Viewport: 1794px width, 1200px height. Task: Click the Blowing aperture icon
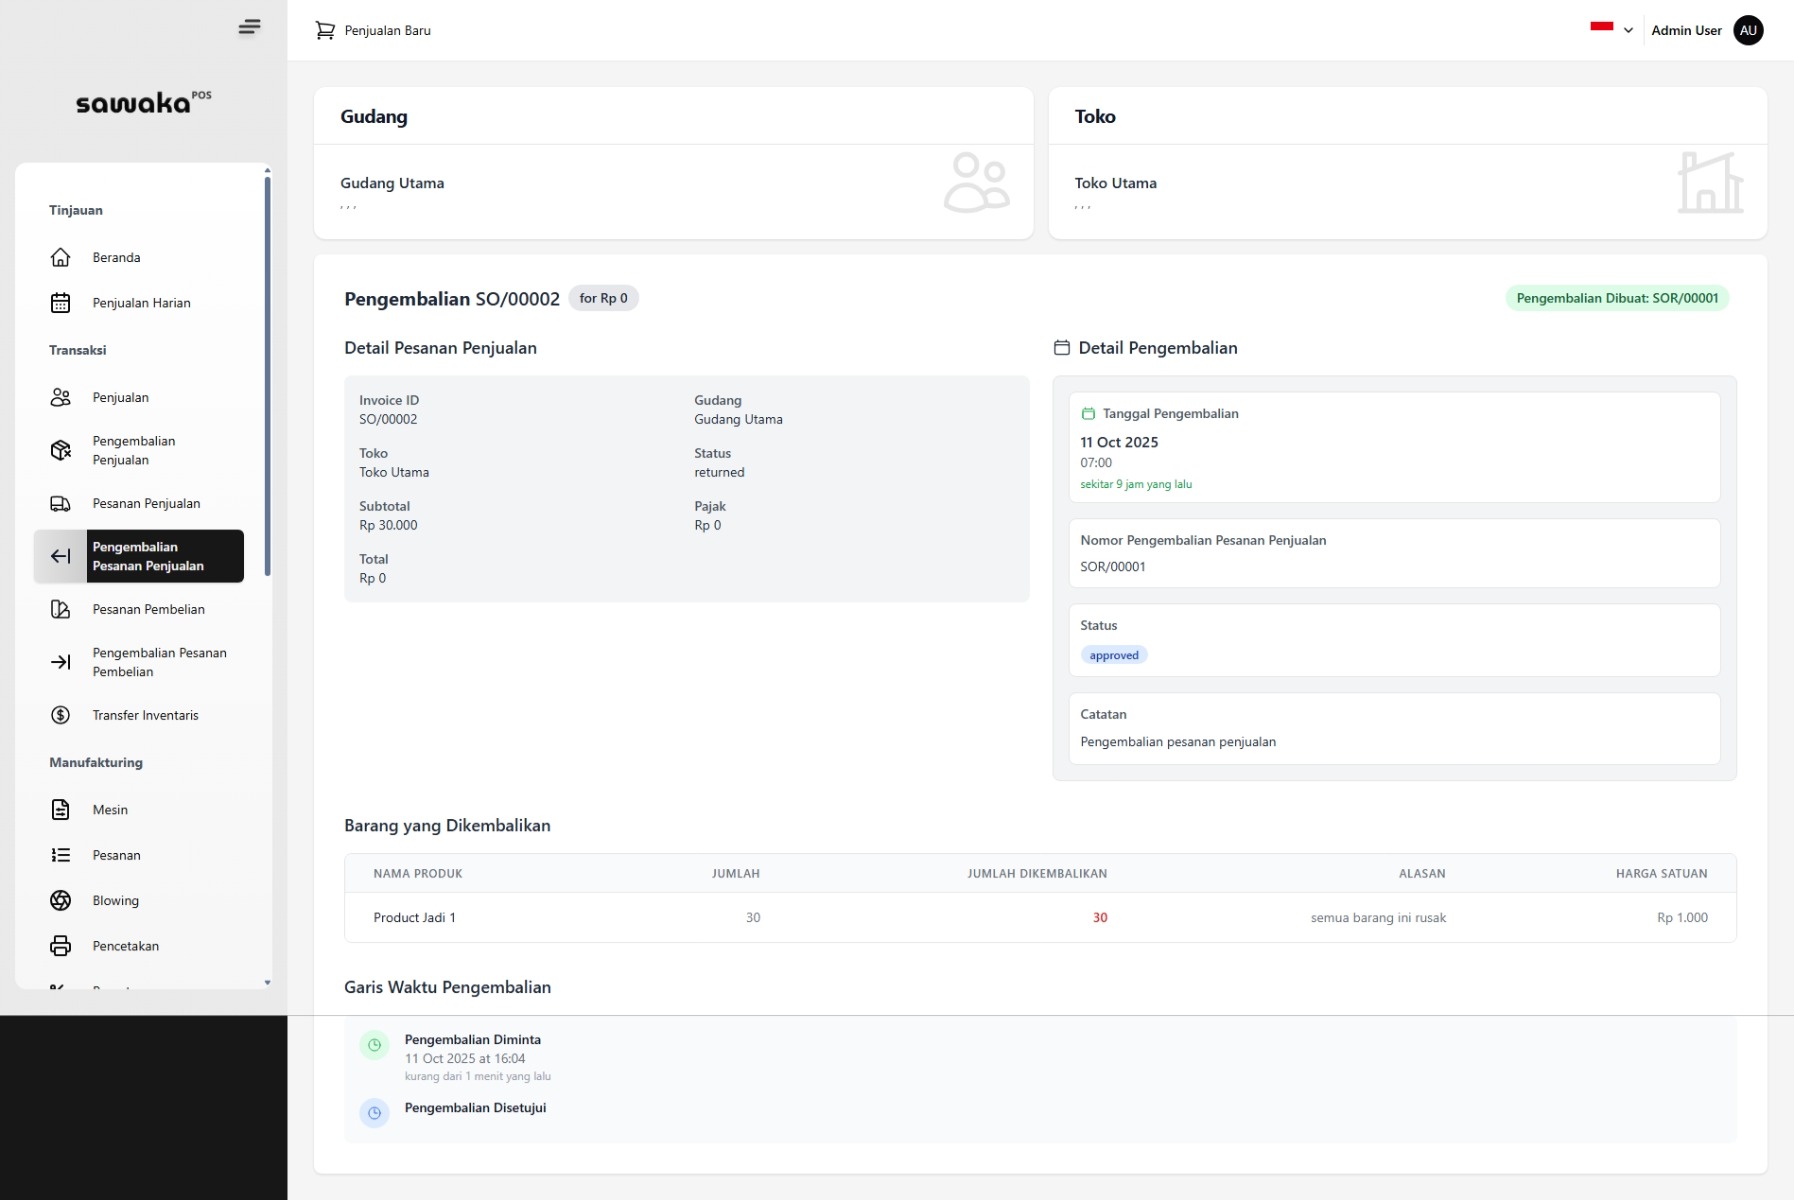pyautogui.click(x=61, y=900)
